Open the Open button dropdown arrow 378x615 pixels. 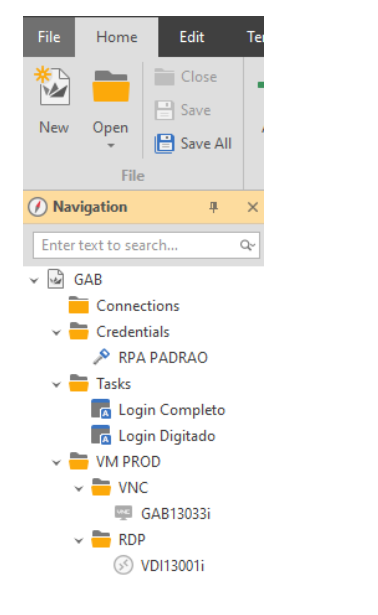(x=111, y=146)
